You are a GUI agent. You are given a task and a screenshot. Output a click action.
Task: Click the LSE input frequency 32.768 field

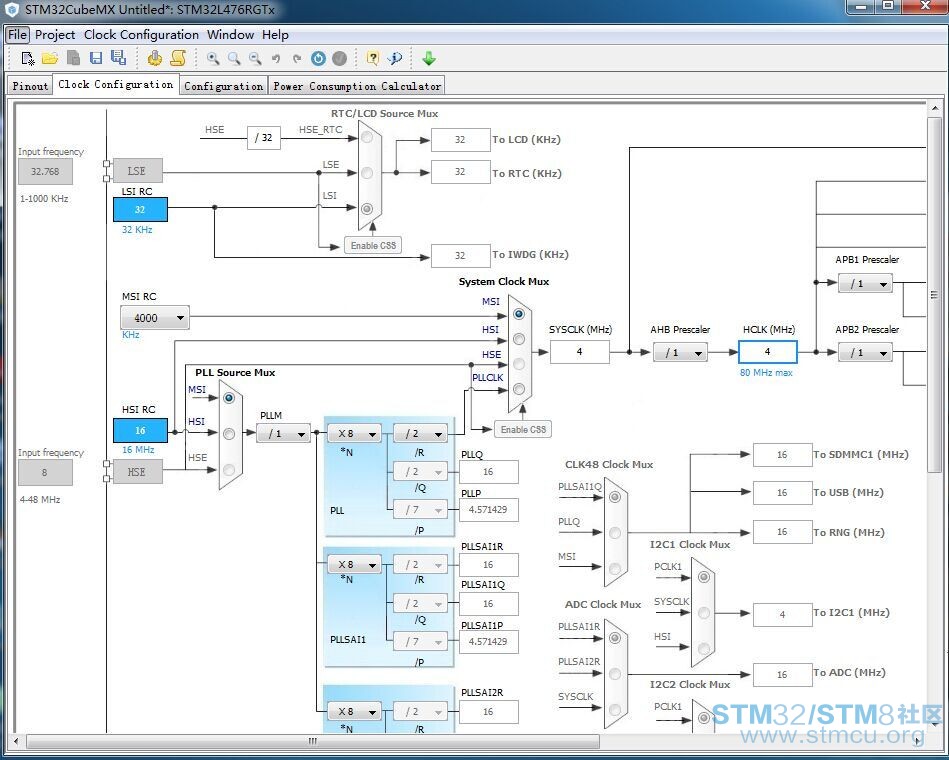(45, 171)
